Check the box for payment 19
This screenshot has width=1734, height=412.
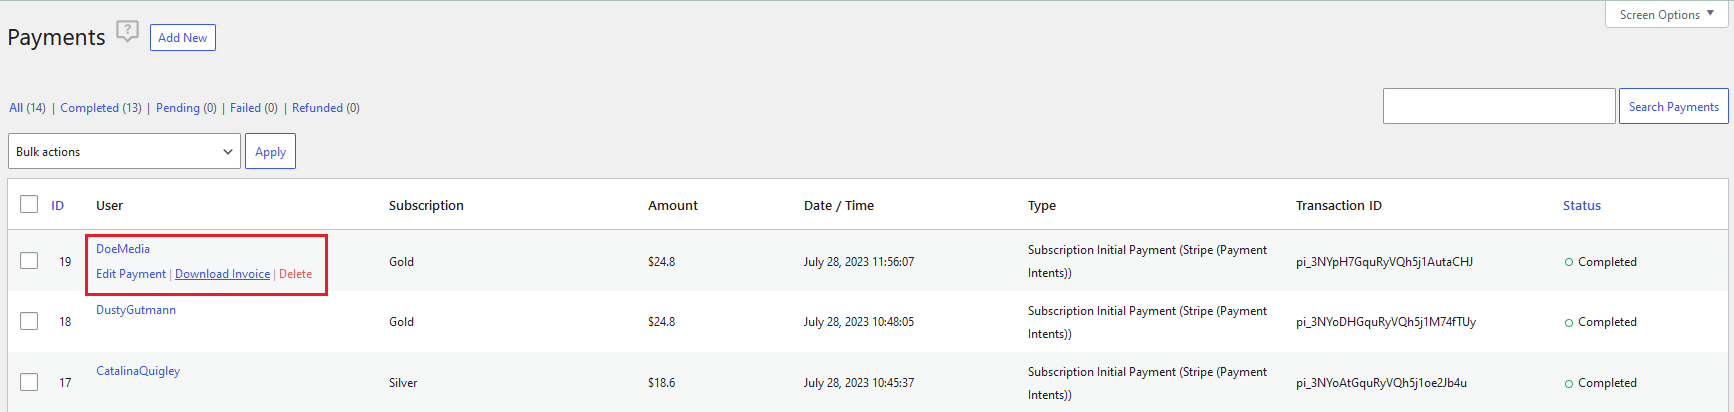[x=29, y=261]
